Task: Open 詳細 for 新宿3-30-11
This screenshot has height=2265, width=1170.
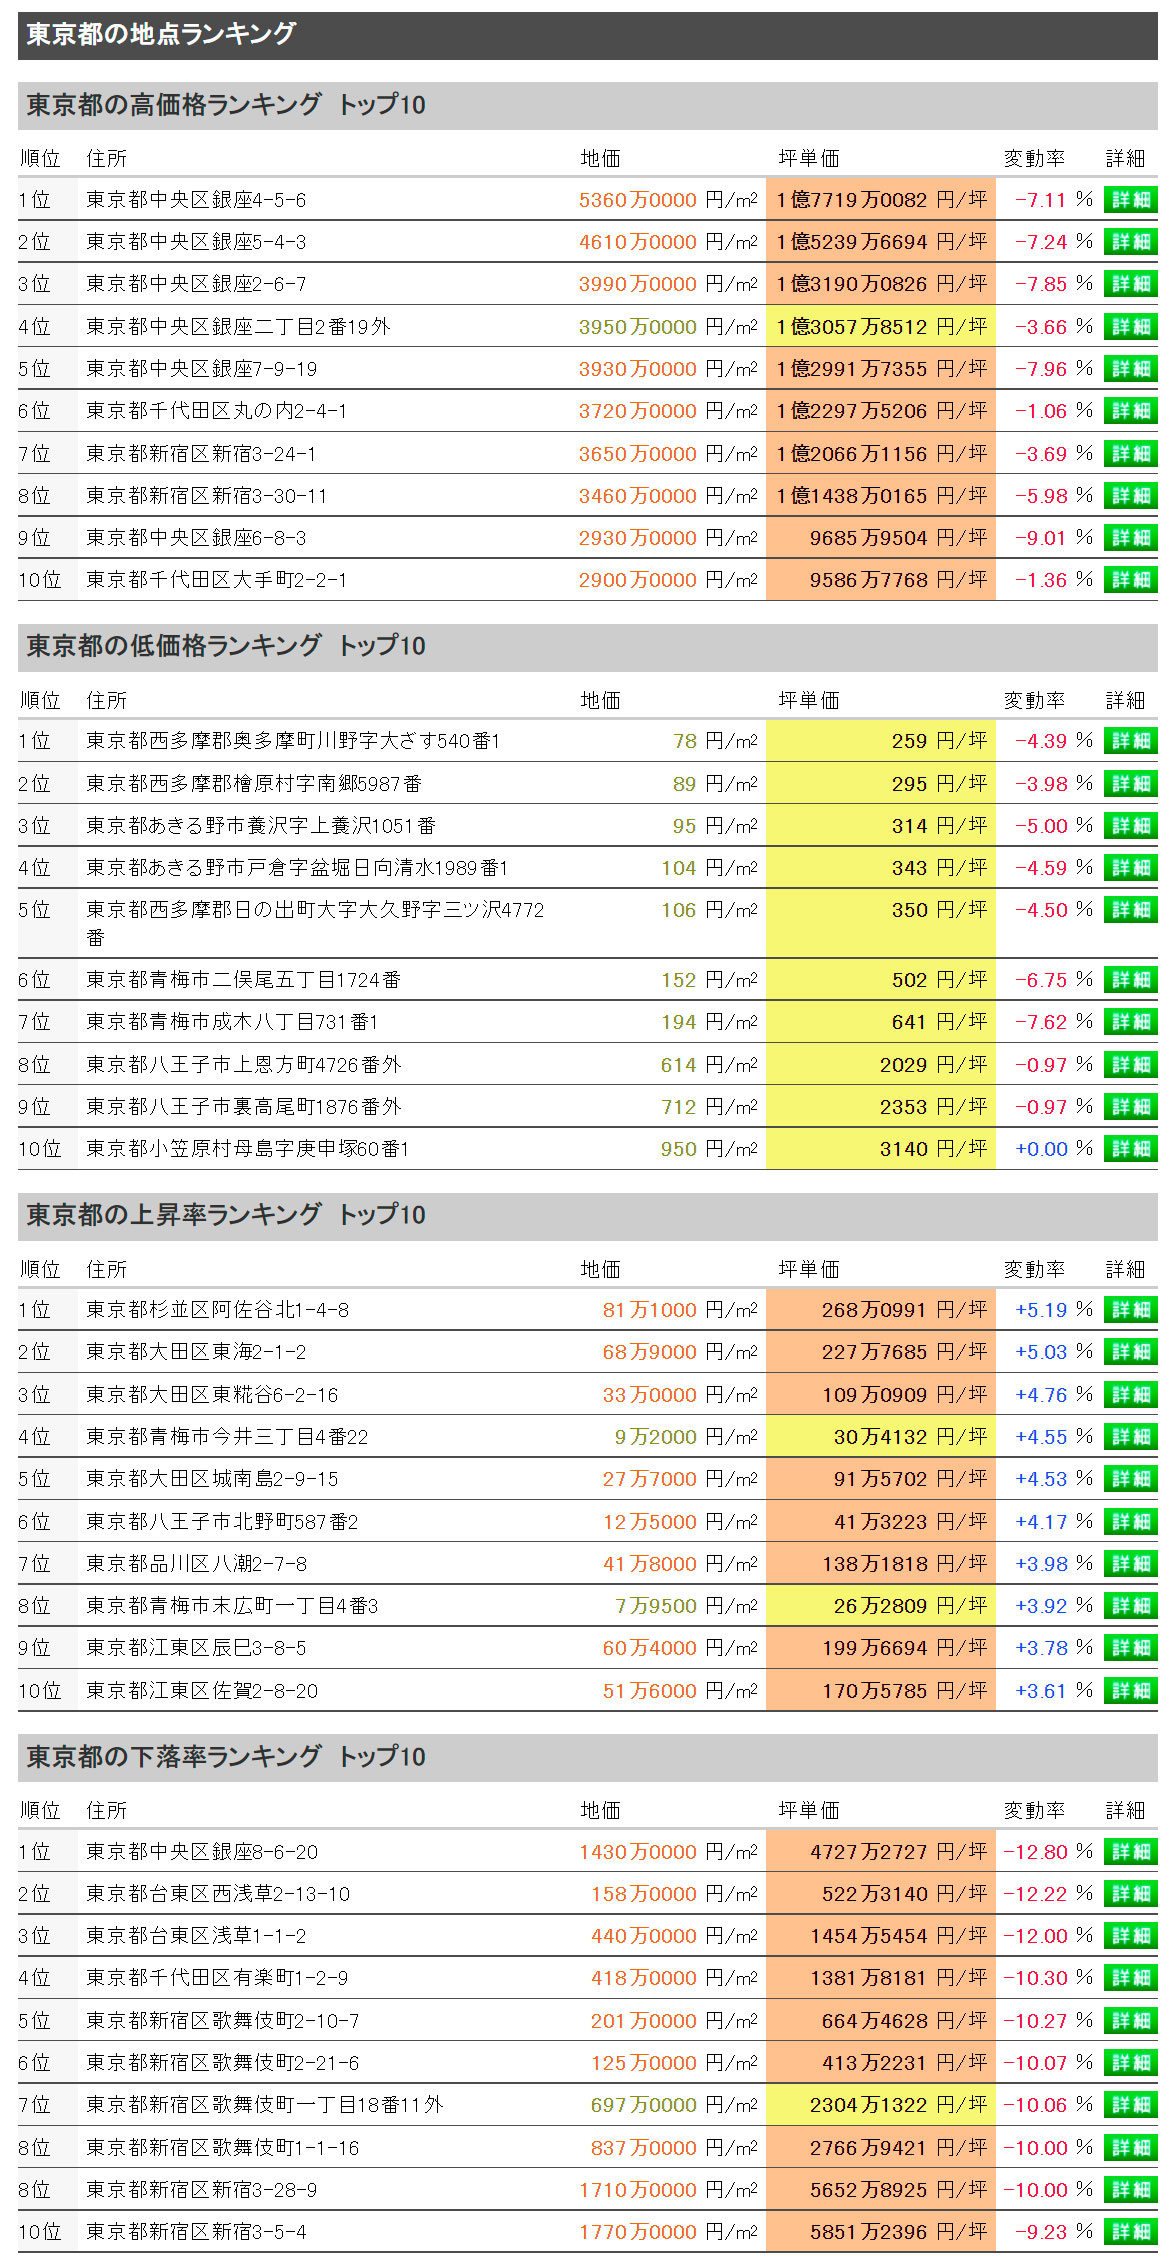Action: point(1130,496)
